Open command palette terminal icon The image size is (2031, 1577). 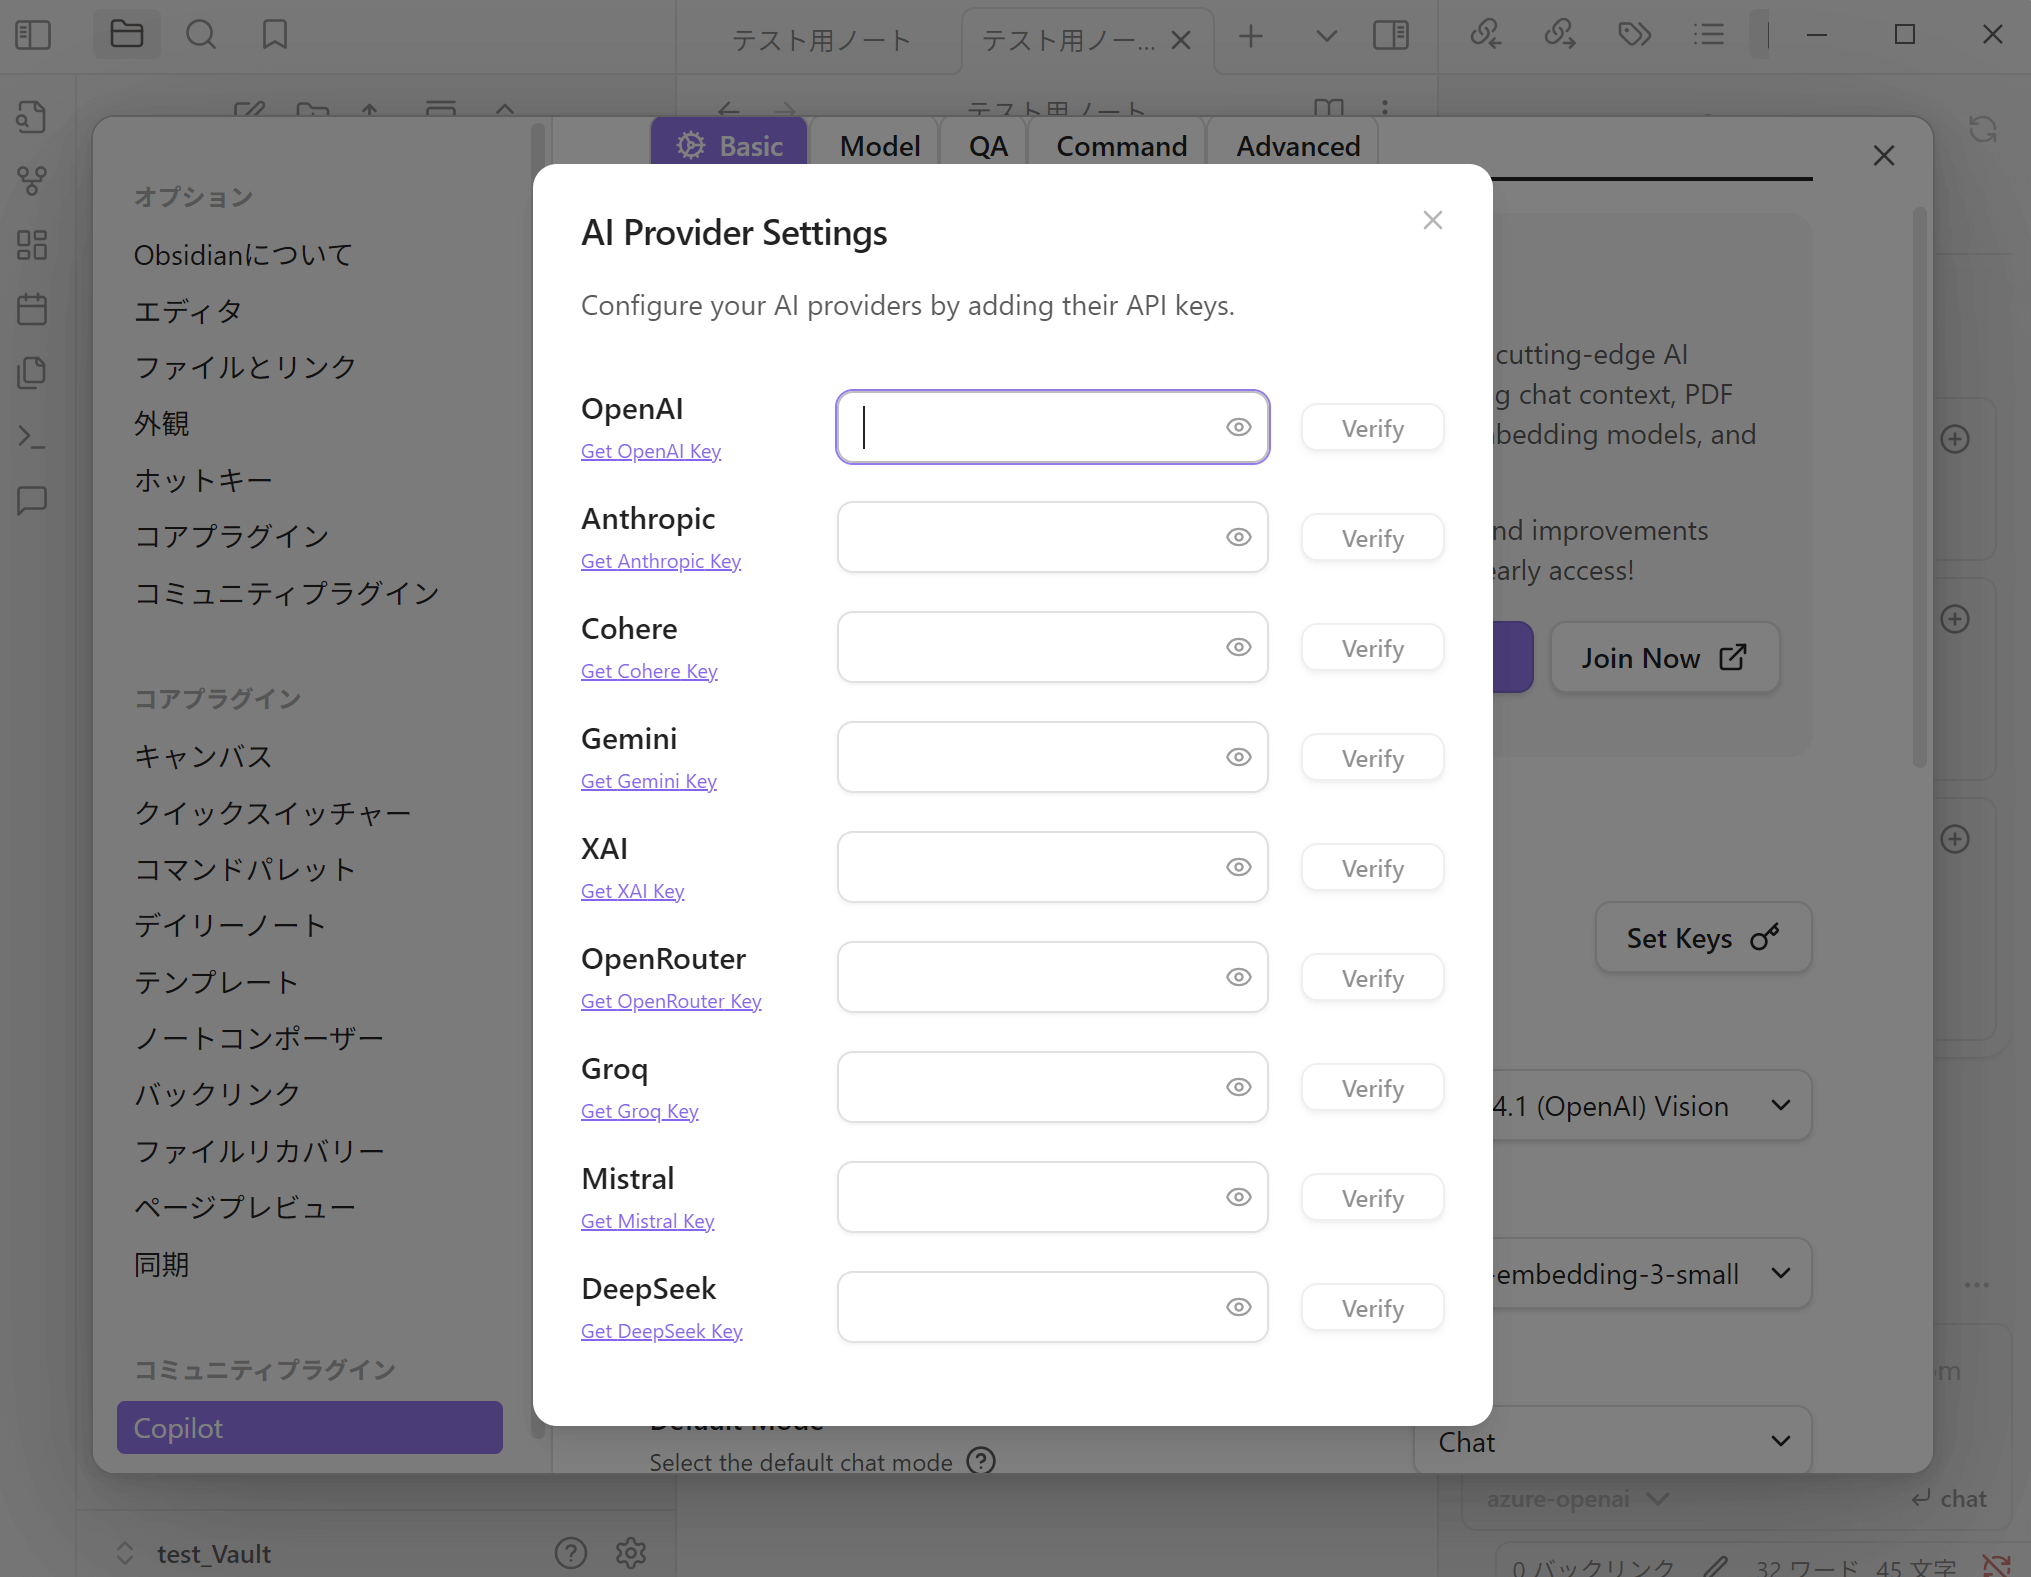tap(32, 437)
